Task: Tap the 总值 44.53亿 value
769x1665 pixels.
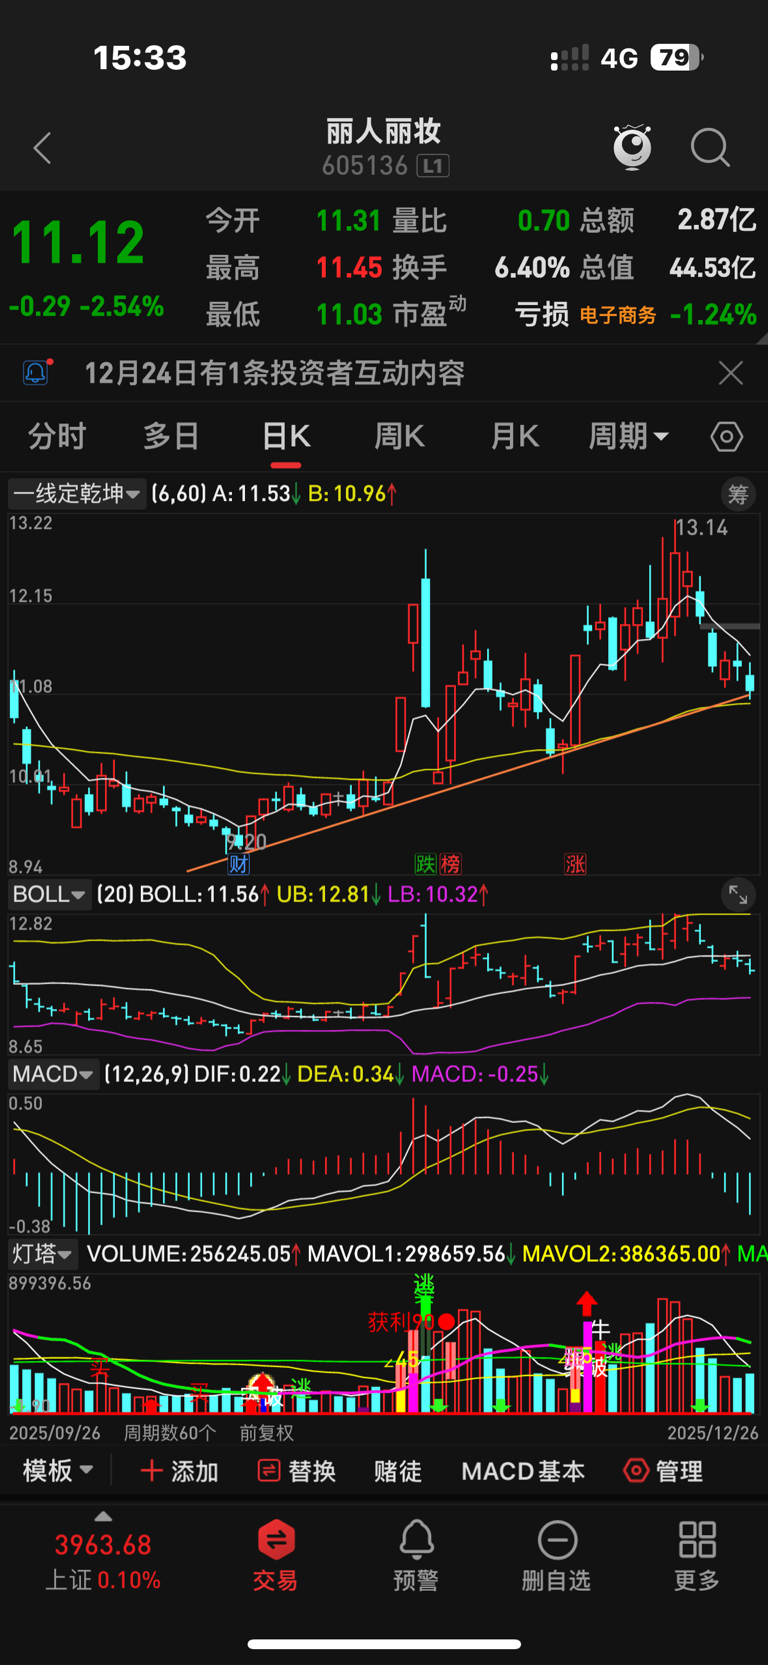Action: click(712, 267)
